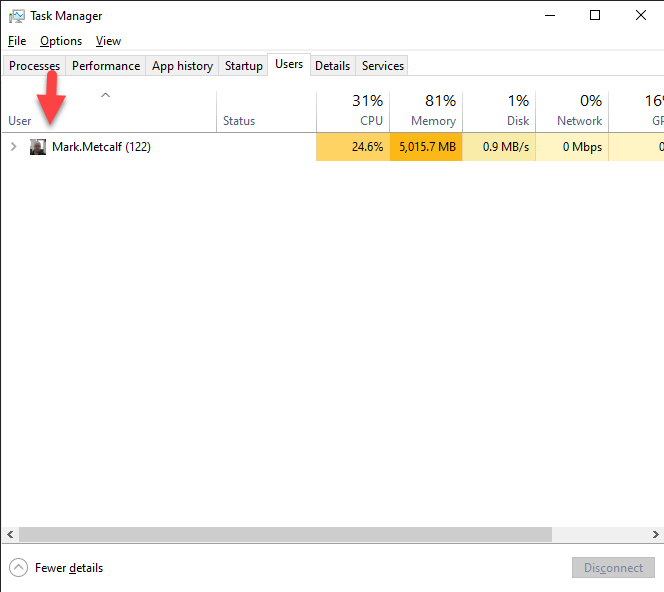664x592 pixels.
Task: Click the 24.6% CPU usage cell
Action: [x=353, y=147]
